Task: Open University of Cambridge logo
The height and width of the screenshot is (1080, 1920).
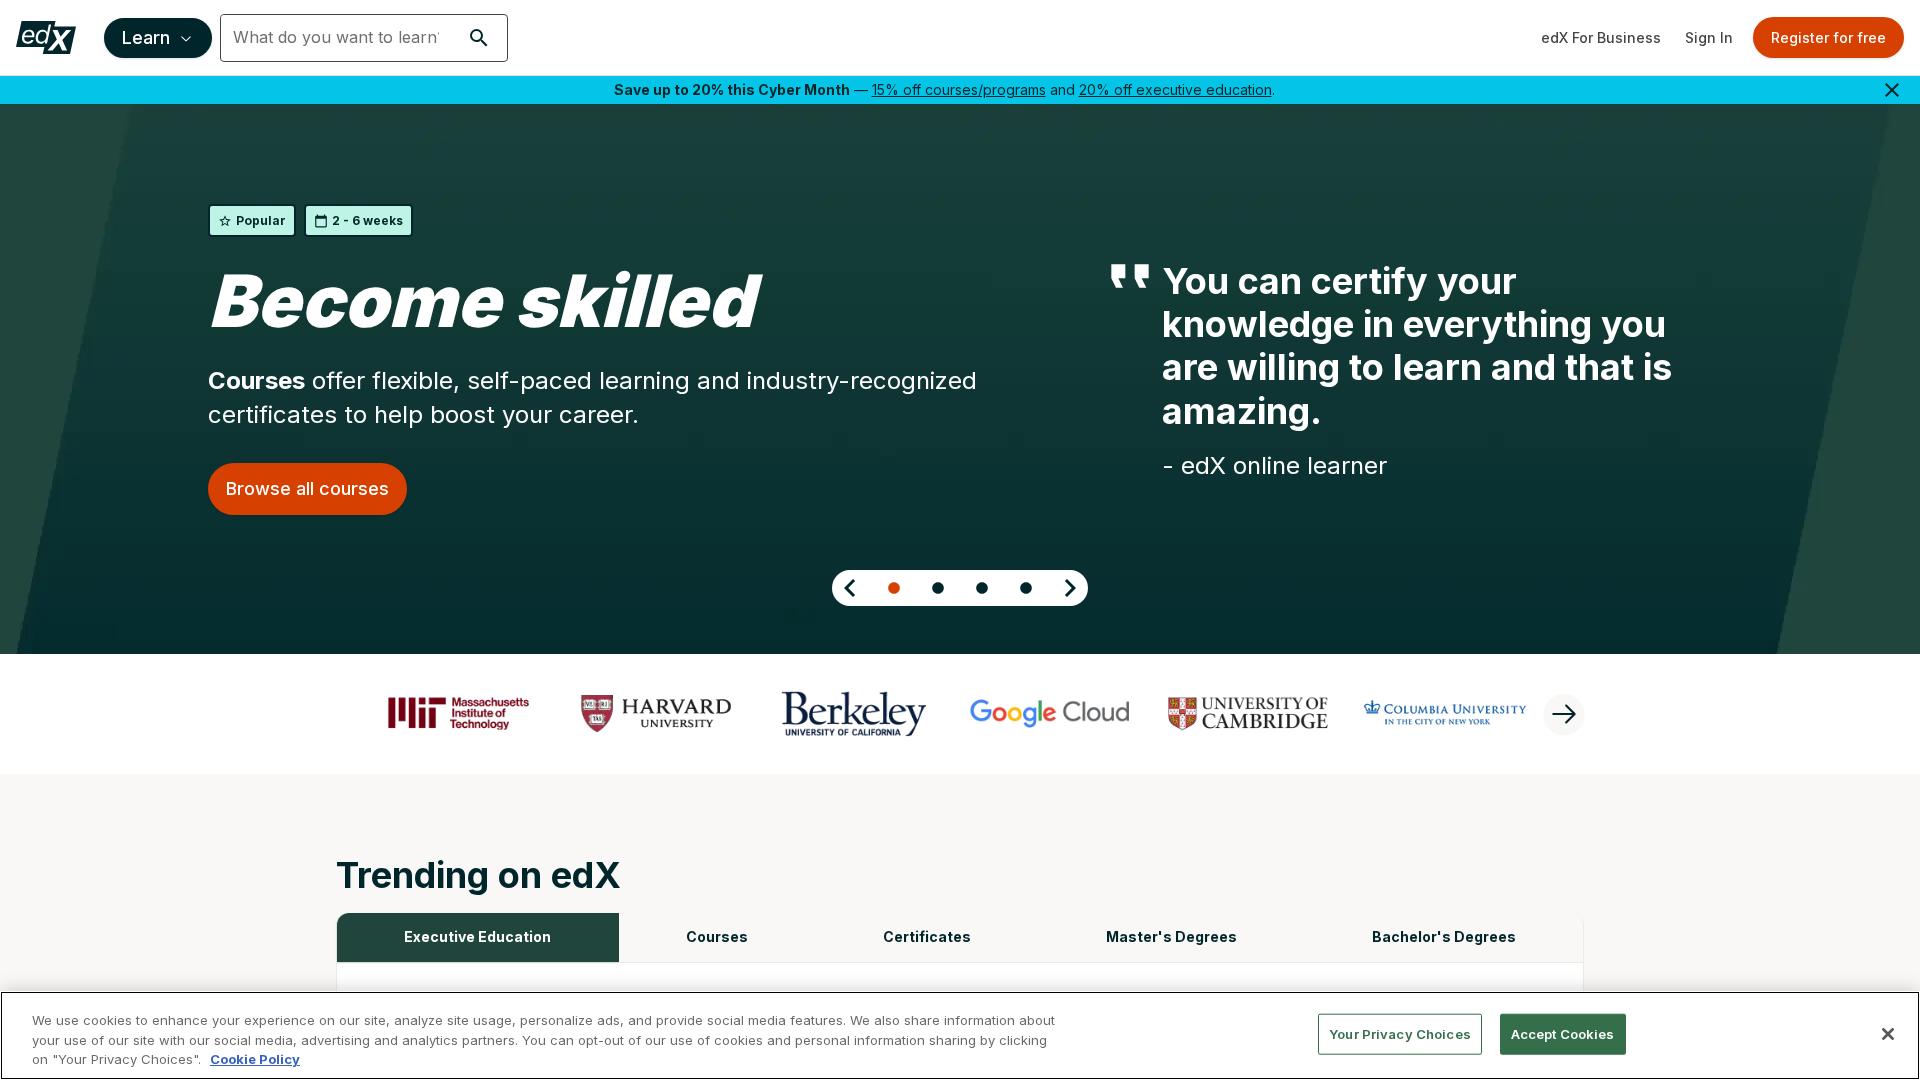Action: click(x=1247, y=713)
